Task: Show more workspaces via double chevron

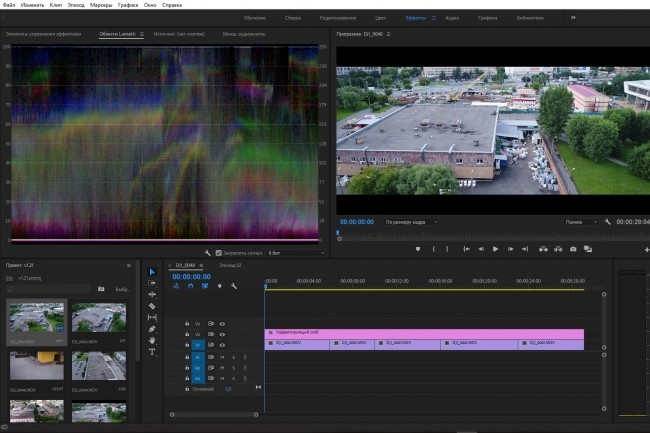Action: (573, 17)
